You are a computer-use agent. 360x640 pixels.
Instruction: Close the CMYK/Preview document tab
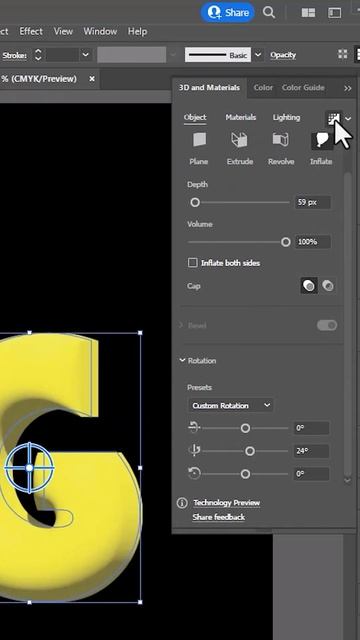tap(92, 78)
